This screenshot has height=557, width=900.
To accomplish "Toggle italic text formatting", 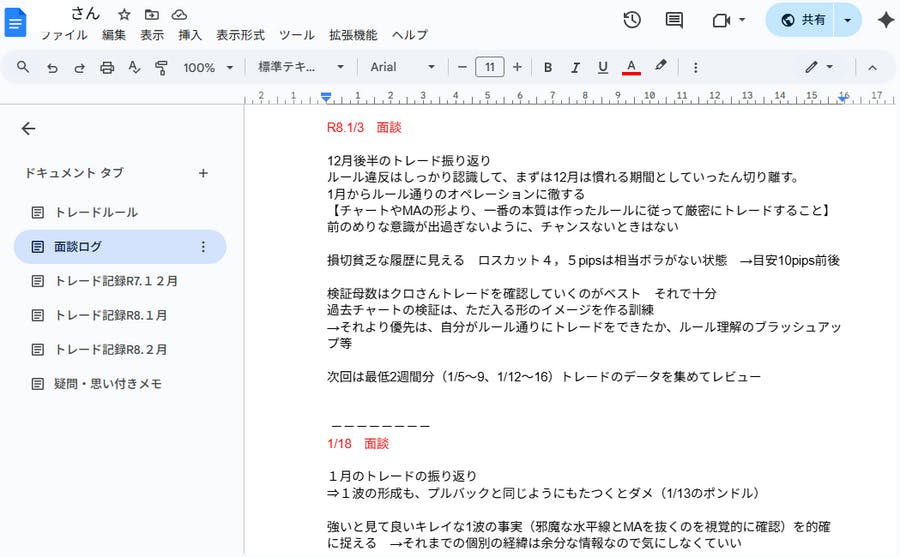I will tap(575, 67).
